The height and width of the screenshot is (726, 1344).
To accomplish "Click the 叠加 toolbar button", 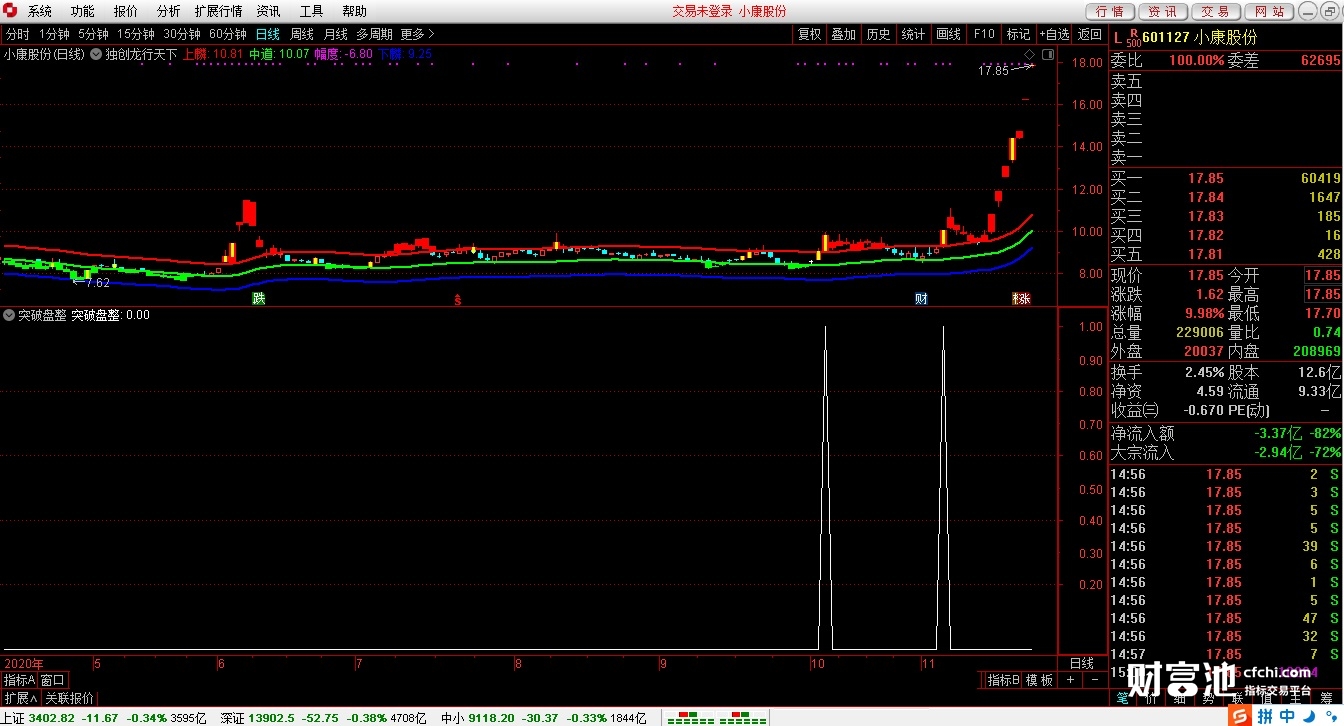I will 844,34.
